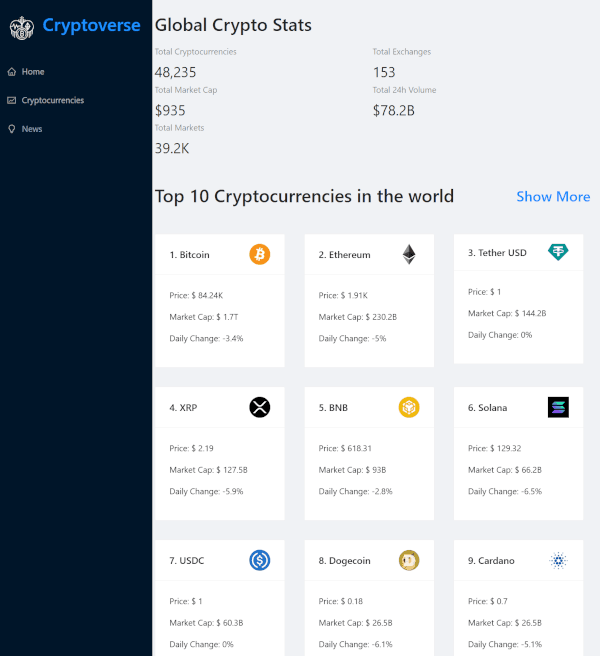Viewport: 600px width, 656px height.
Task: Open the 1. Bitcoin card title
Action: [x=190, y=255]
